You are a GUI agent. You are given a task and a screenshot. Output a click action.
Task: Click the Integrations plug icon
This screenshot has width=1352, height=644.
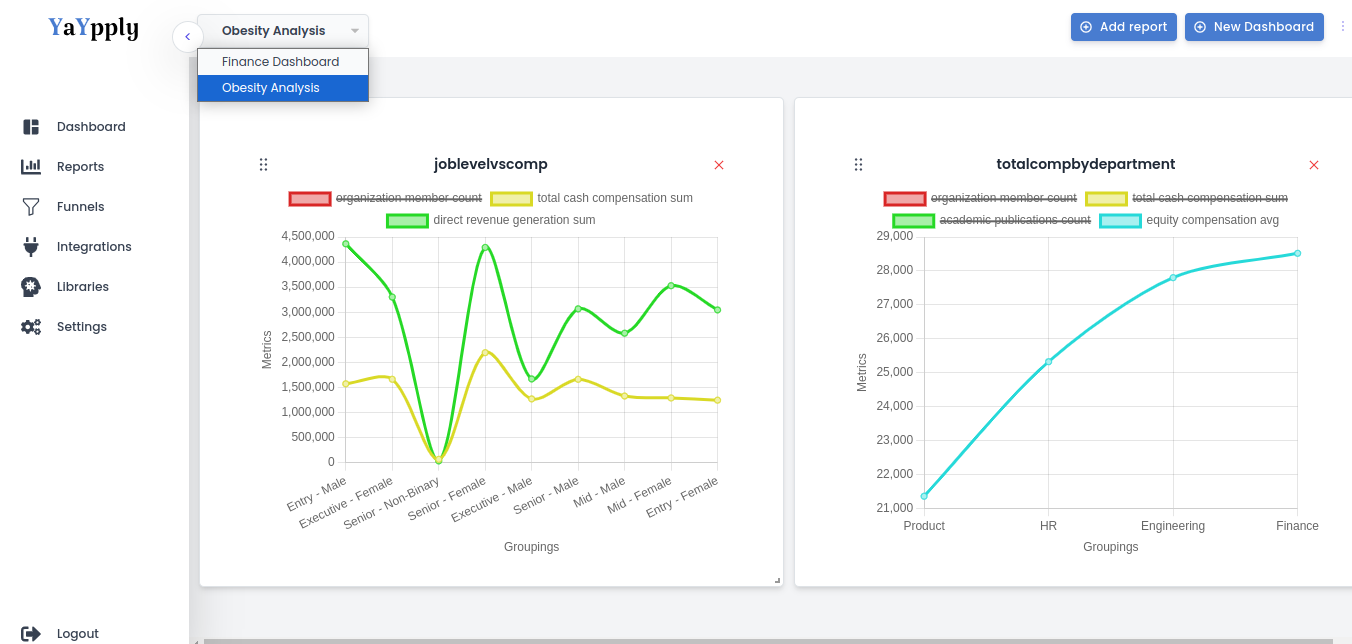point(31,247)
